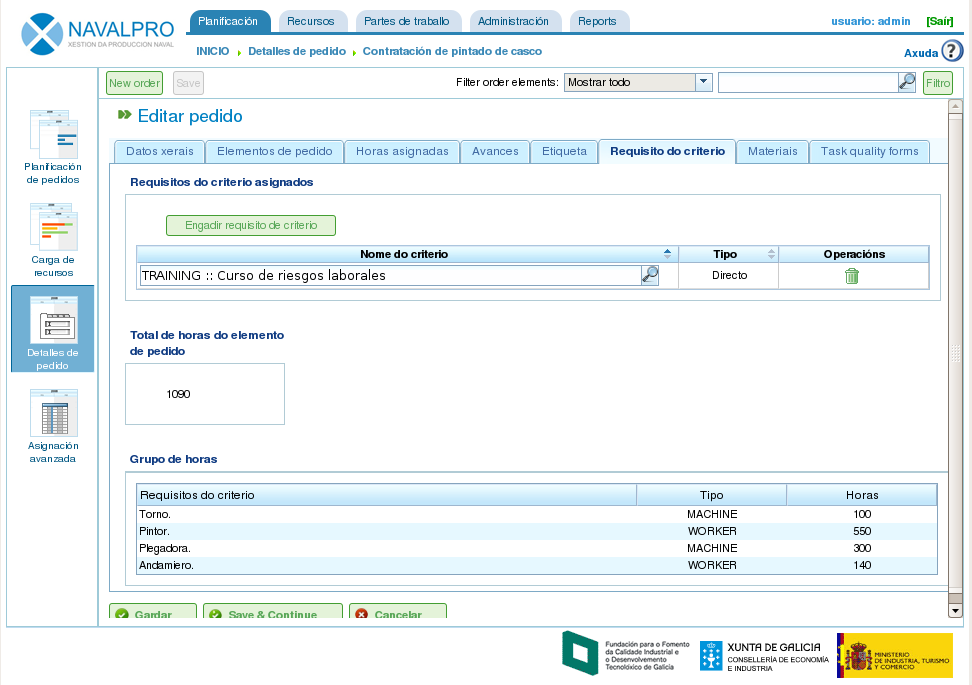
Task: Click the Sair logout link
Action: click(x=939, y=21)
